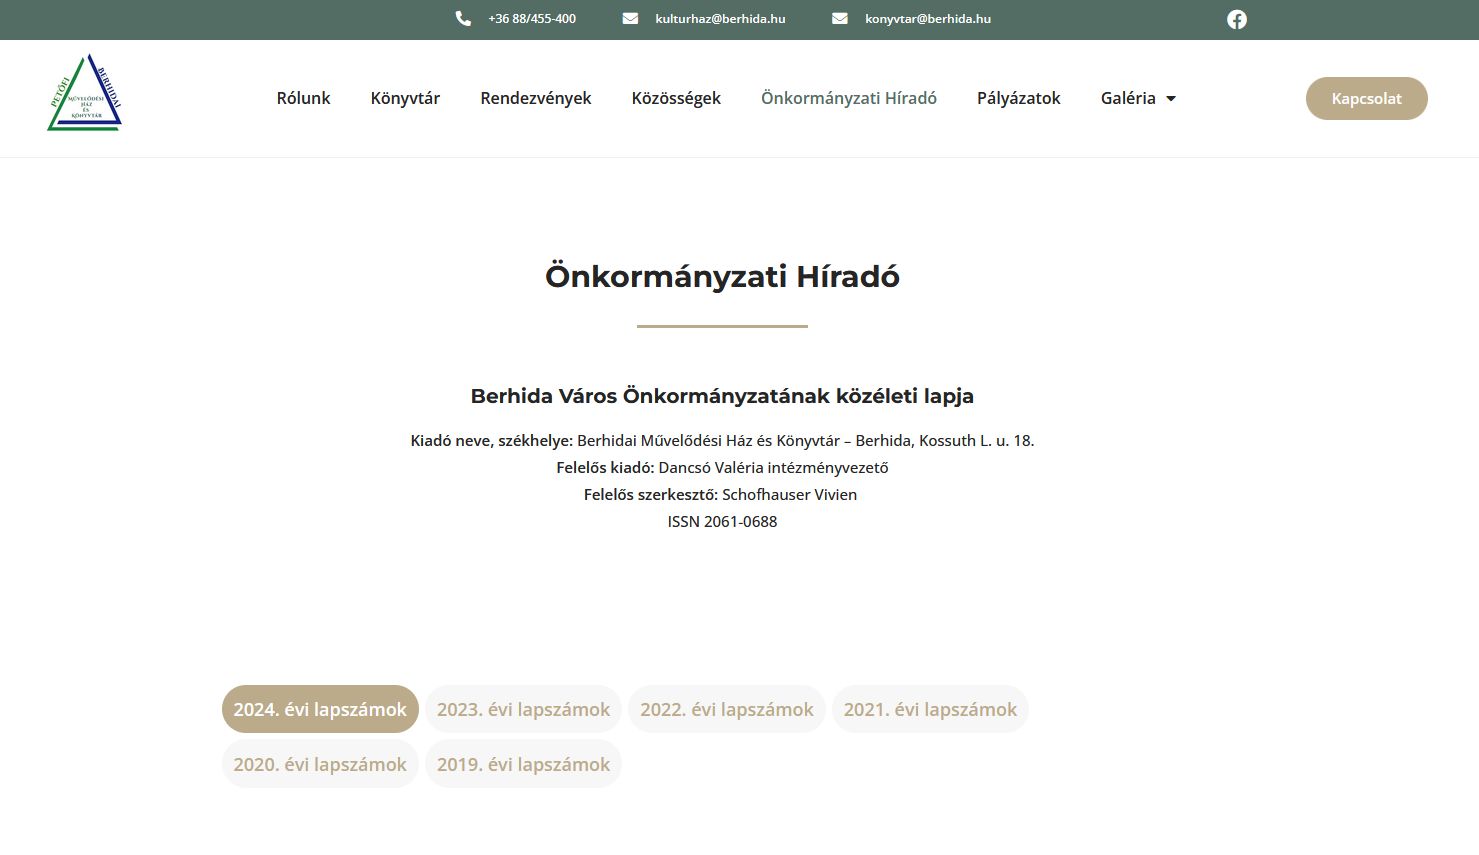Screen dimensions: 1479x855
Task: Select the 2024. évi lapszámok tab
Action: coord(320,709)
